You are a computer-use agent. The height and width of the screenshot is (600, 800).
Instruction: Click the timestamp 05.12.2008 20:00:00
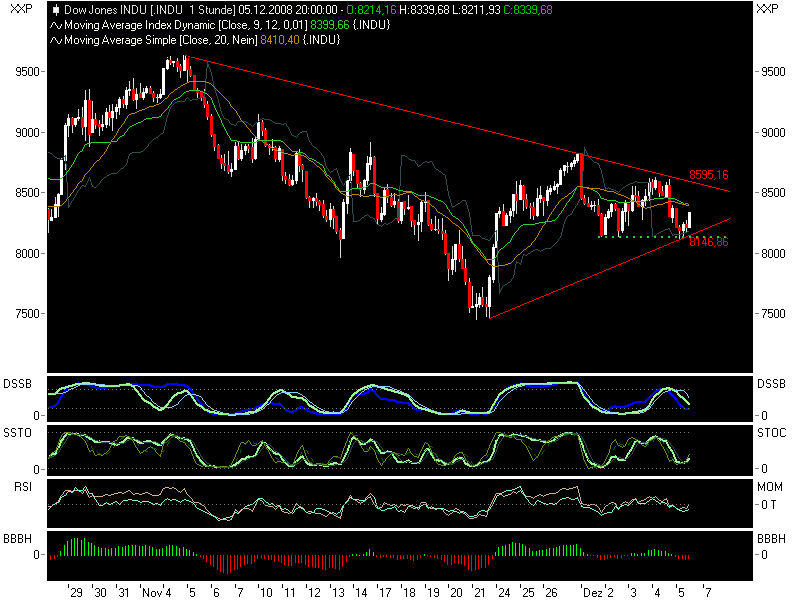pyautogui.click(x=288, y=10)
